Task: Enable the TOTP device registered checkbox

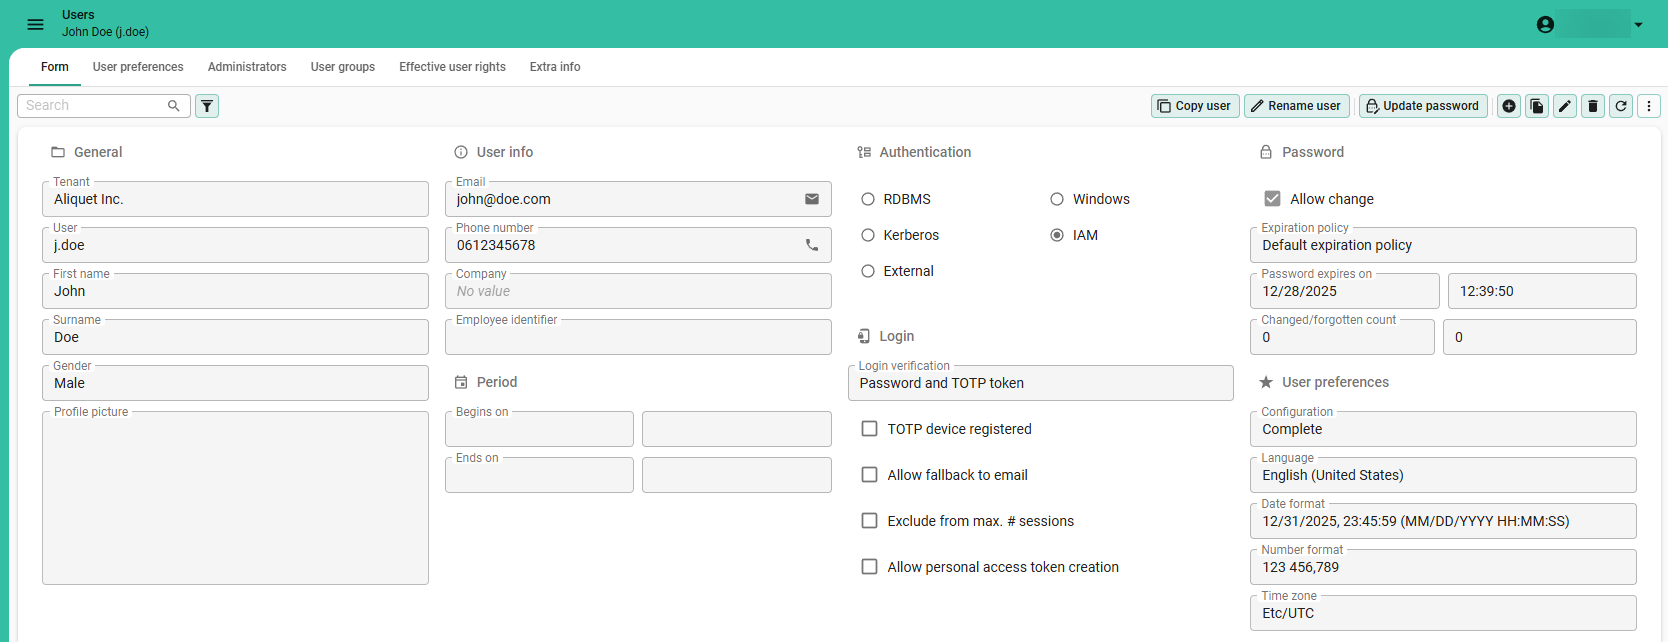Action: point(869,429)
